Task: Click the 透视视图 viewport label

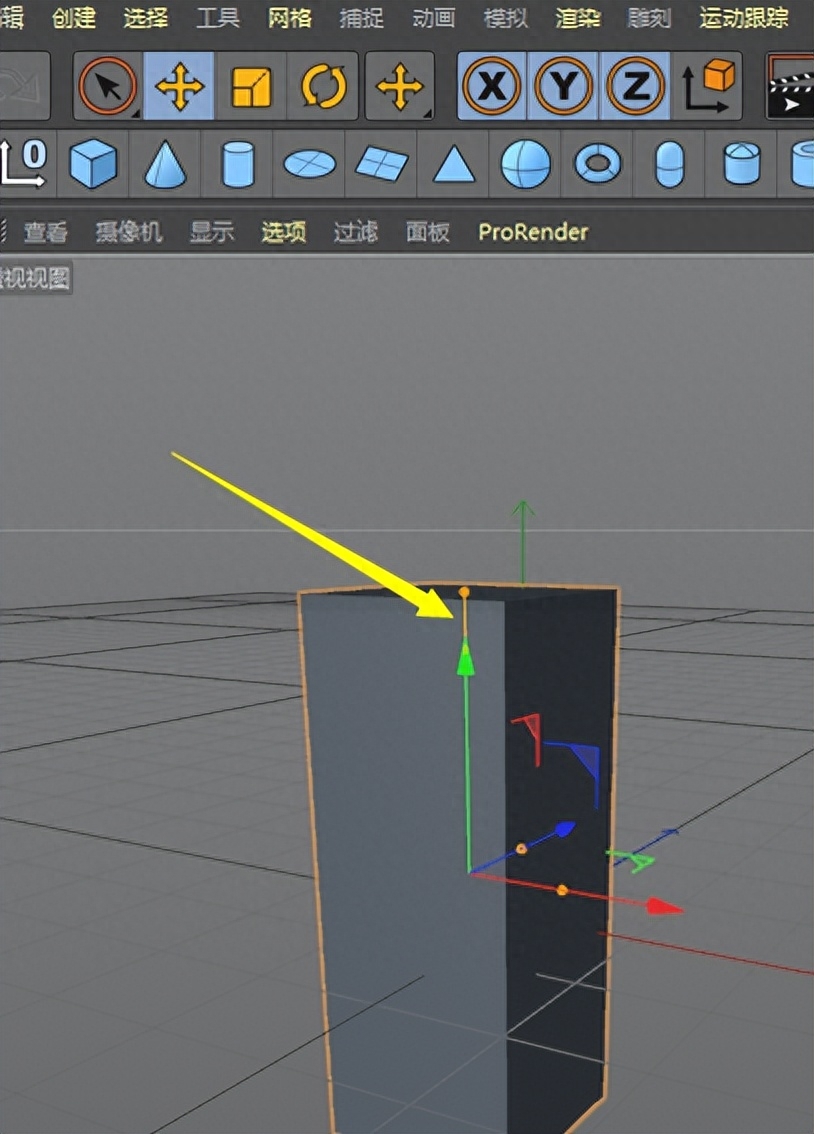Action: 35,278
